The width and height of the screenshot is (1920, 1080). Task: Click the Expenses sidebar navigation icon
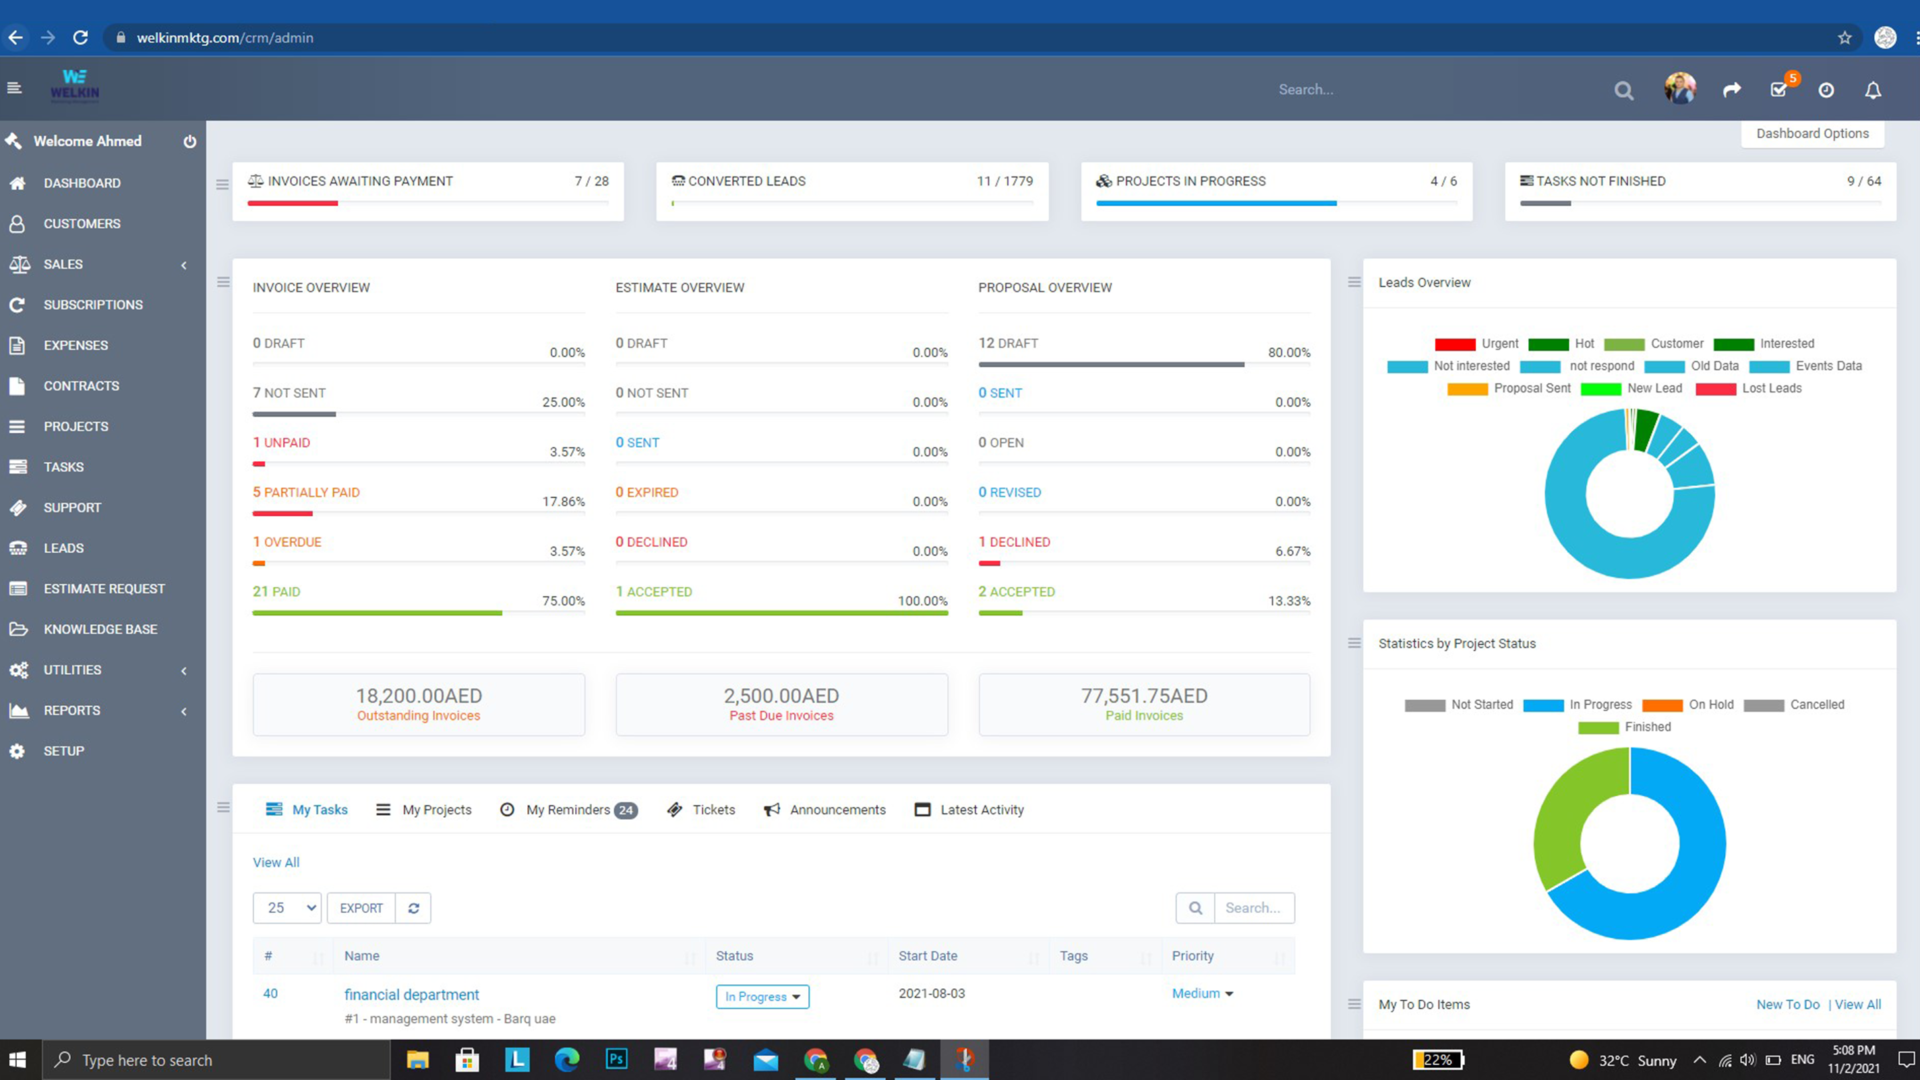(x=20, y=344)
